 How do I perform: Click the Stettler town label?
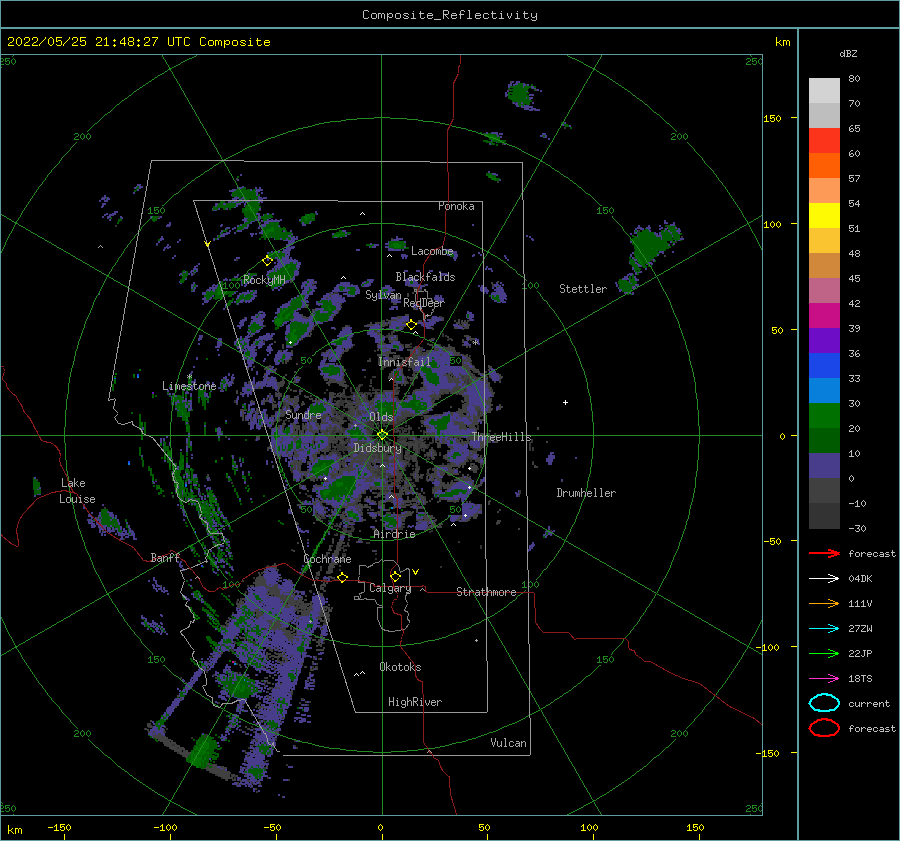[x=583, y=289]
